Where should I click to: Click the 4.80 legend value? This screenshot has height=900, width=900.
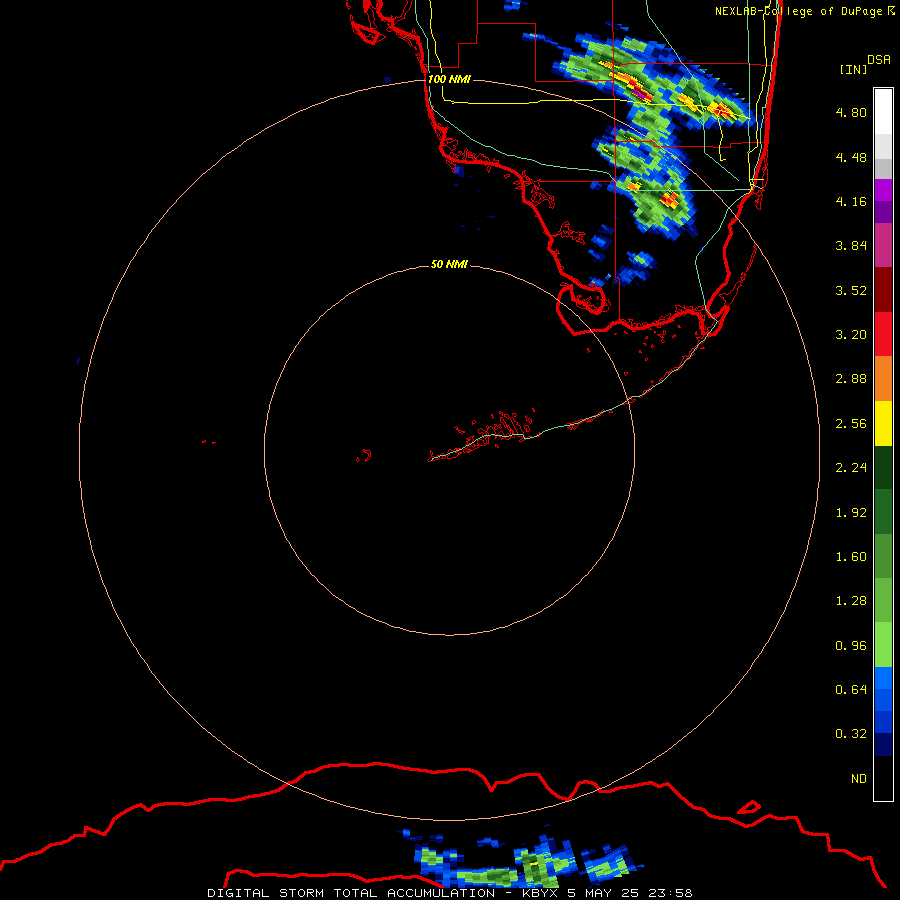(x=851, y=112)
